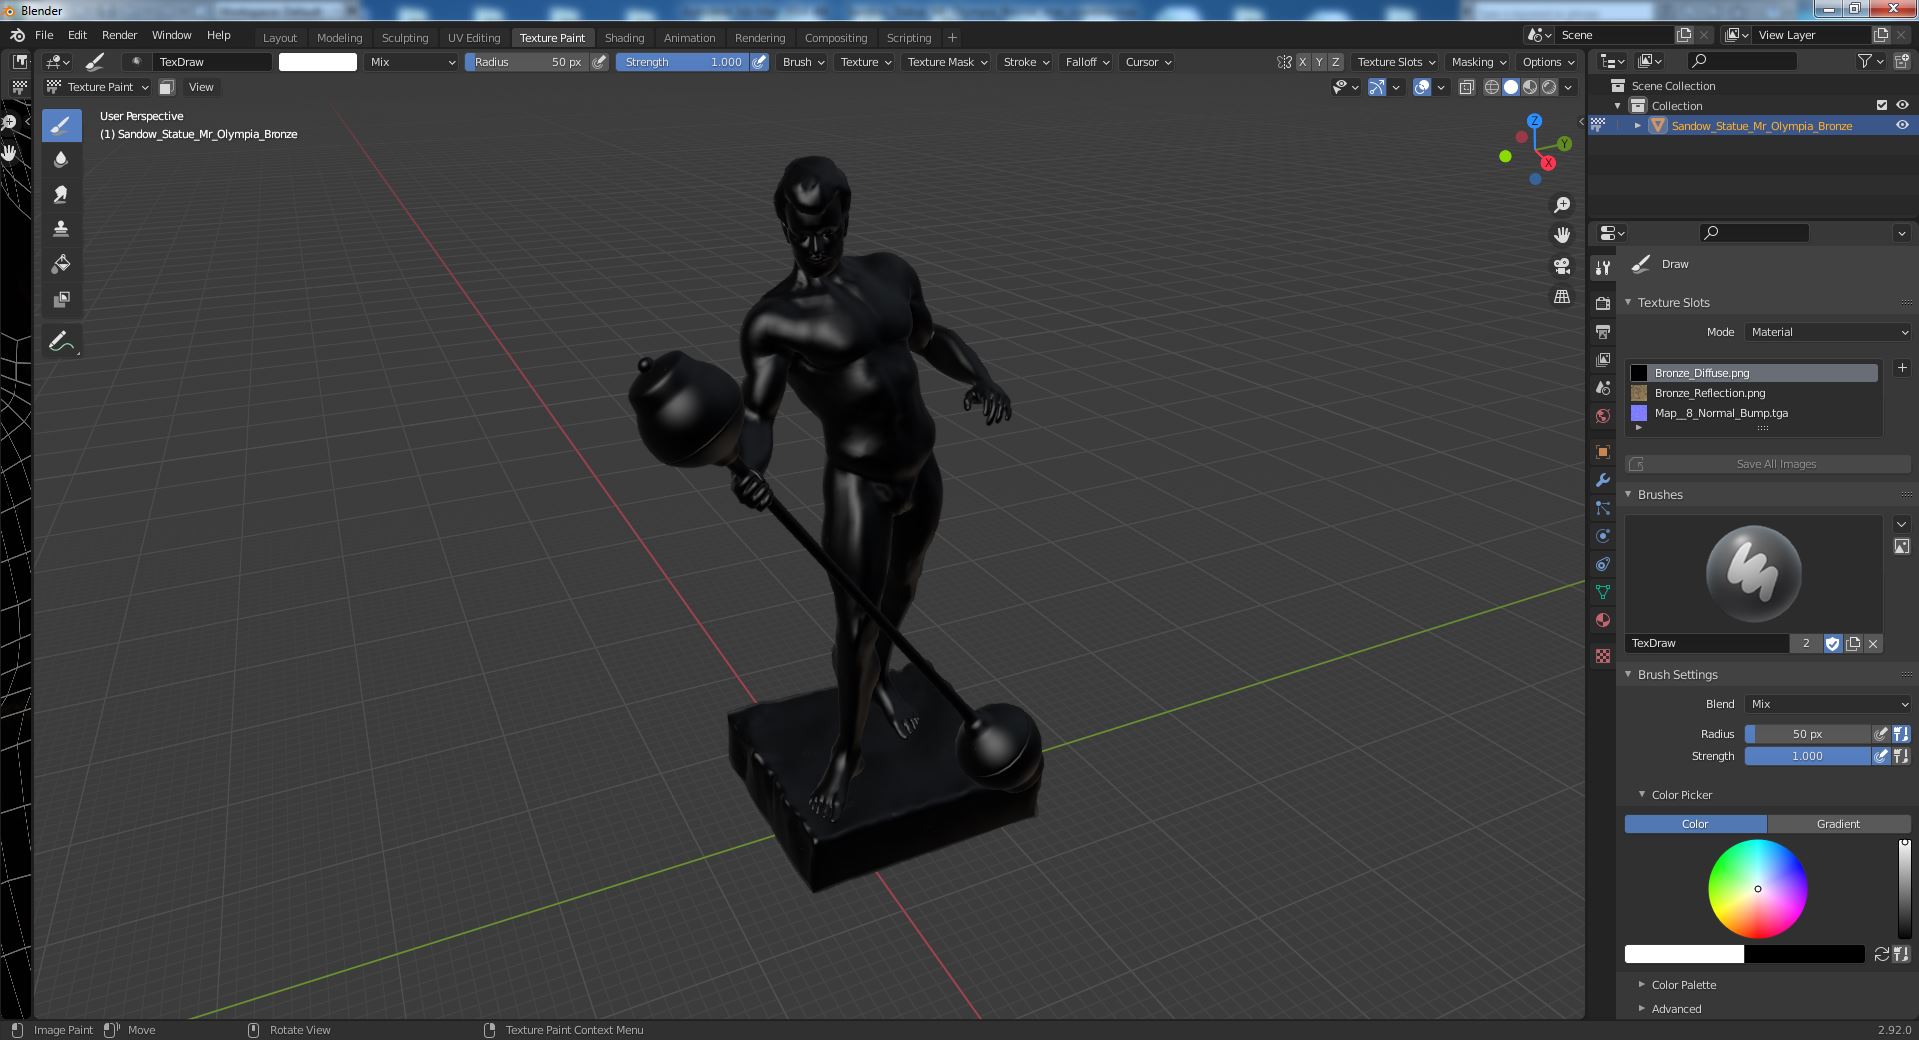This screenshot has height=1040, width=1919.
Task: Select the Soften tool
Action: pyautogui.click(x=61, y=159)
